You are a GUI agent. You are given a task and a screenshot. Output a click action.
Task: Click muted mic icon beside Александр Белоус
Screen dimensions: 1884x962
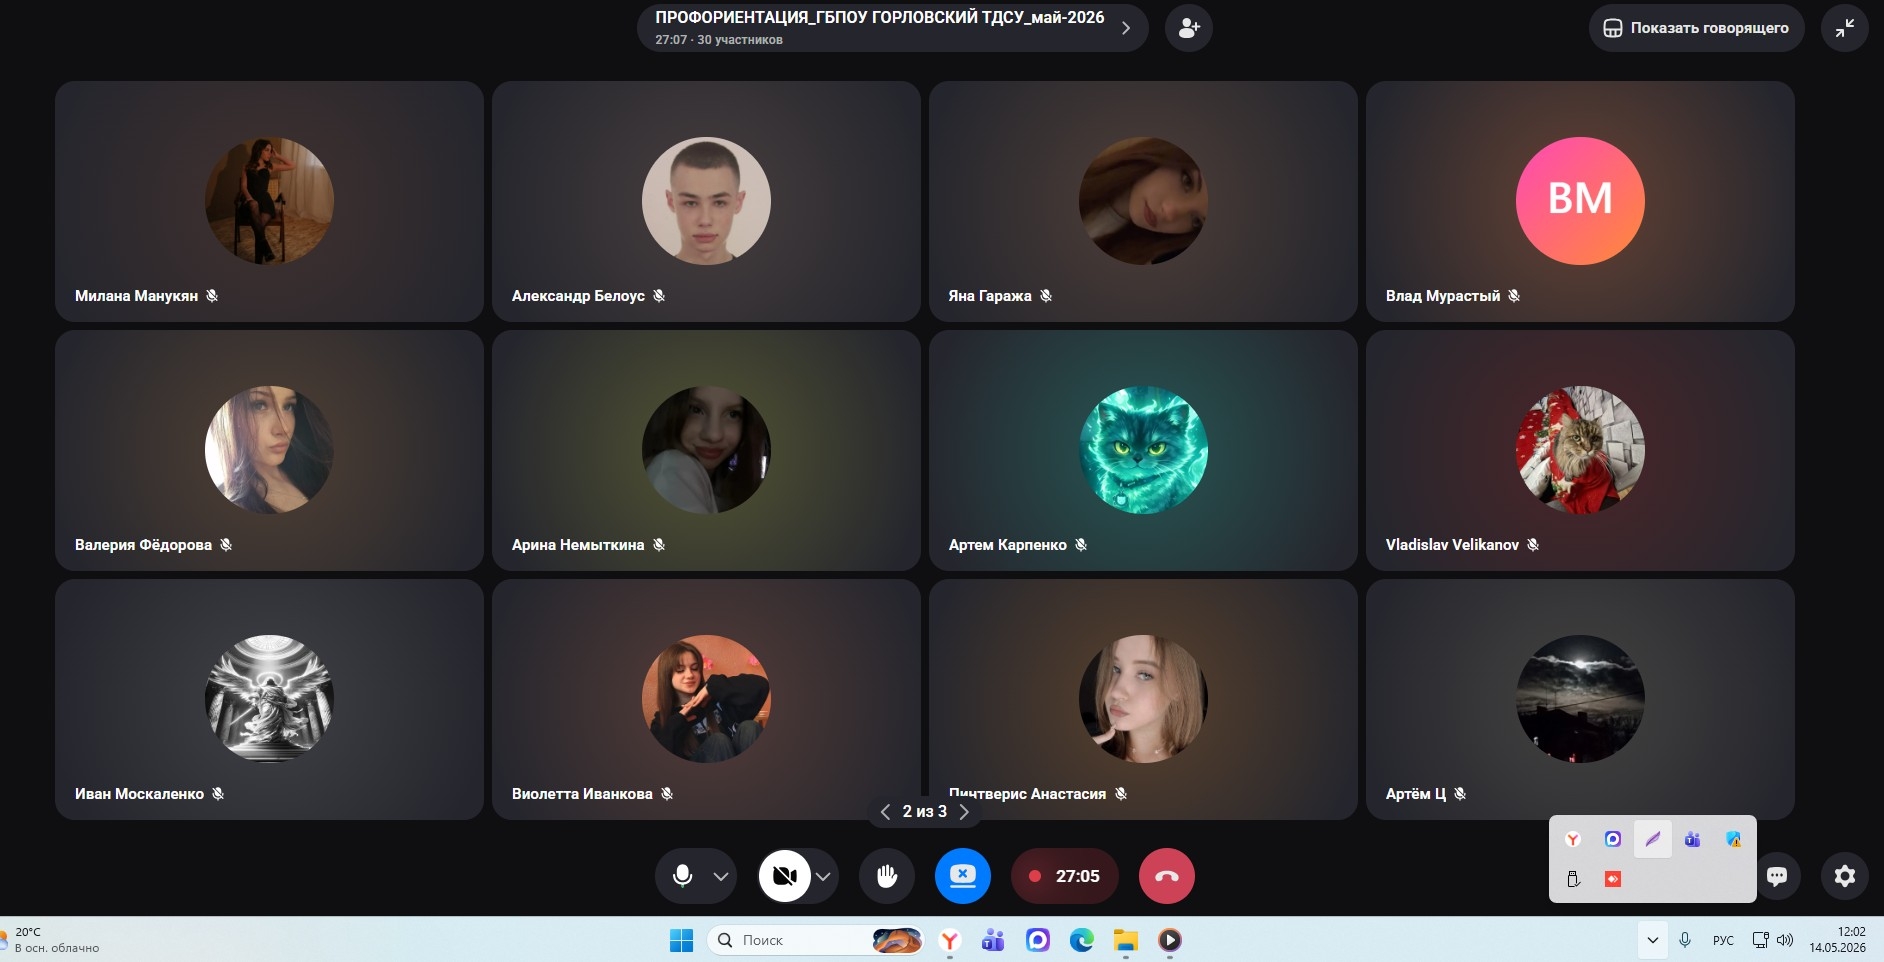[x=659, y=296]
